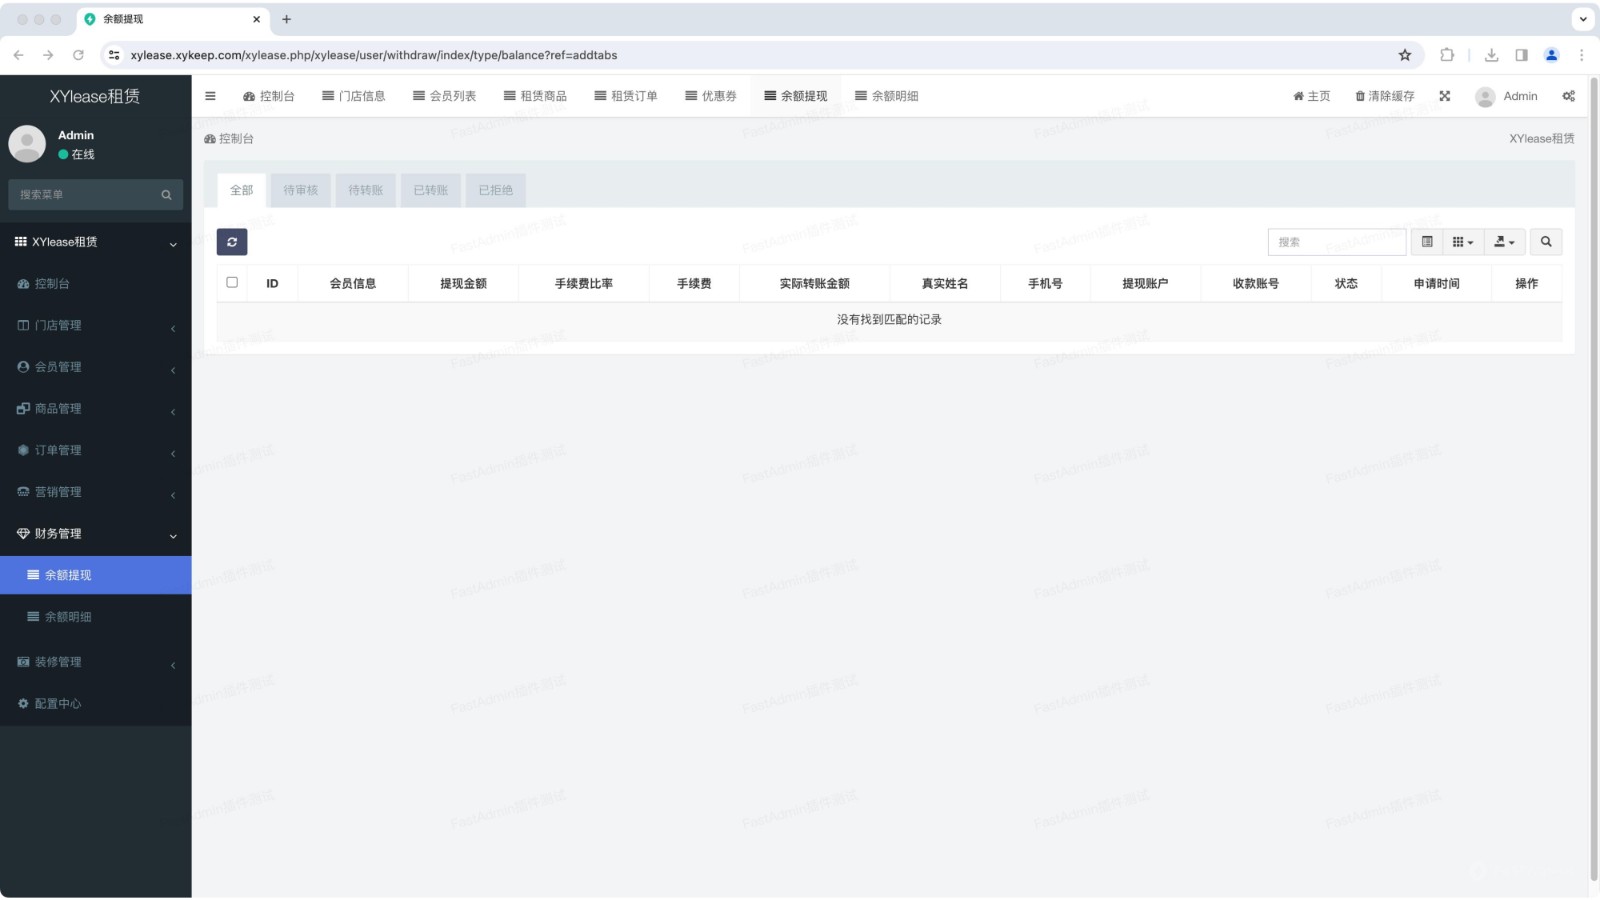Open browser tab list chevron
1600x900 pixels.
pyautogui.click(x=1583, y=19)
